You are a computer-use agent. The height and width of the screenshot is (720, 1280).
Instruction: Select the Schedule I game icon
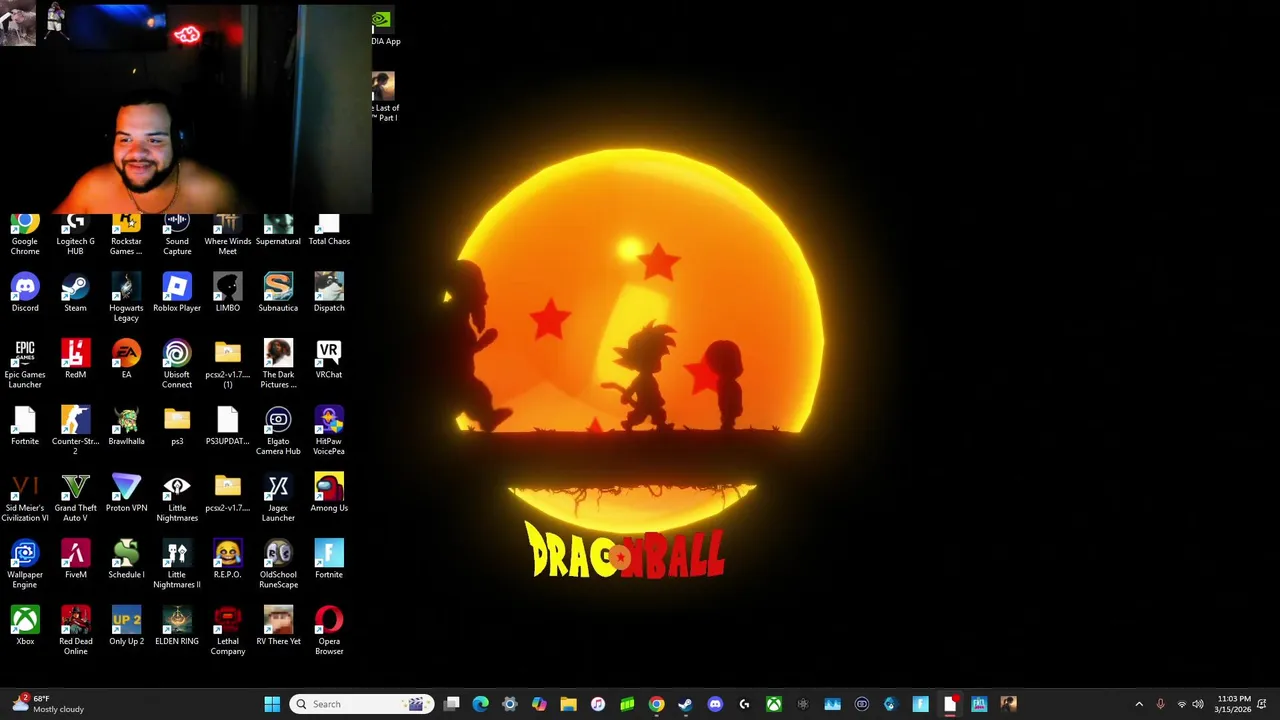(x=126, y=559)
